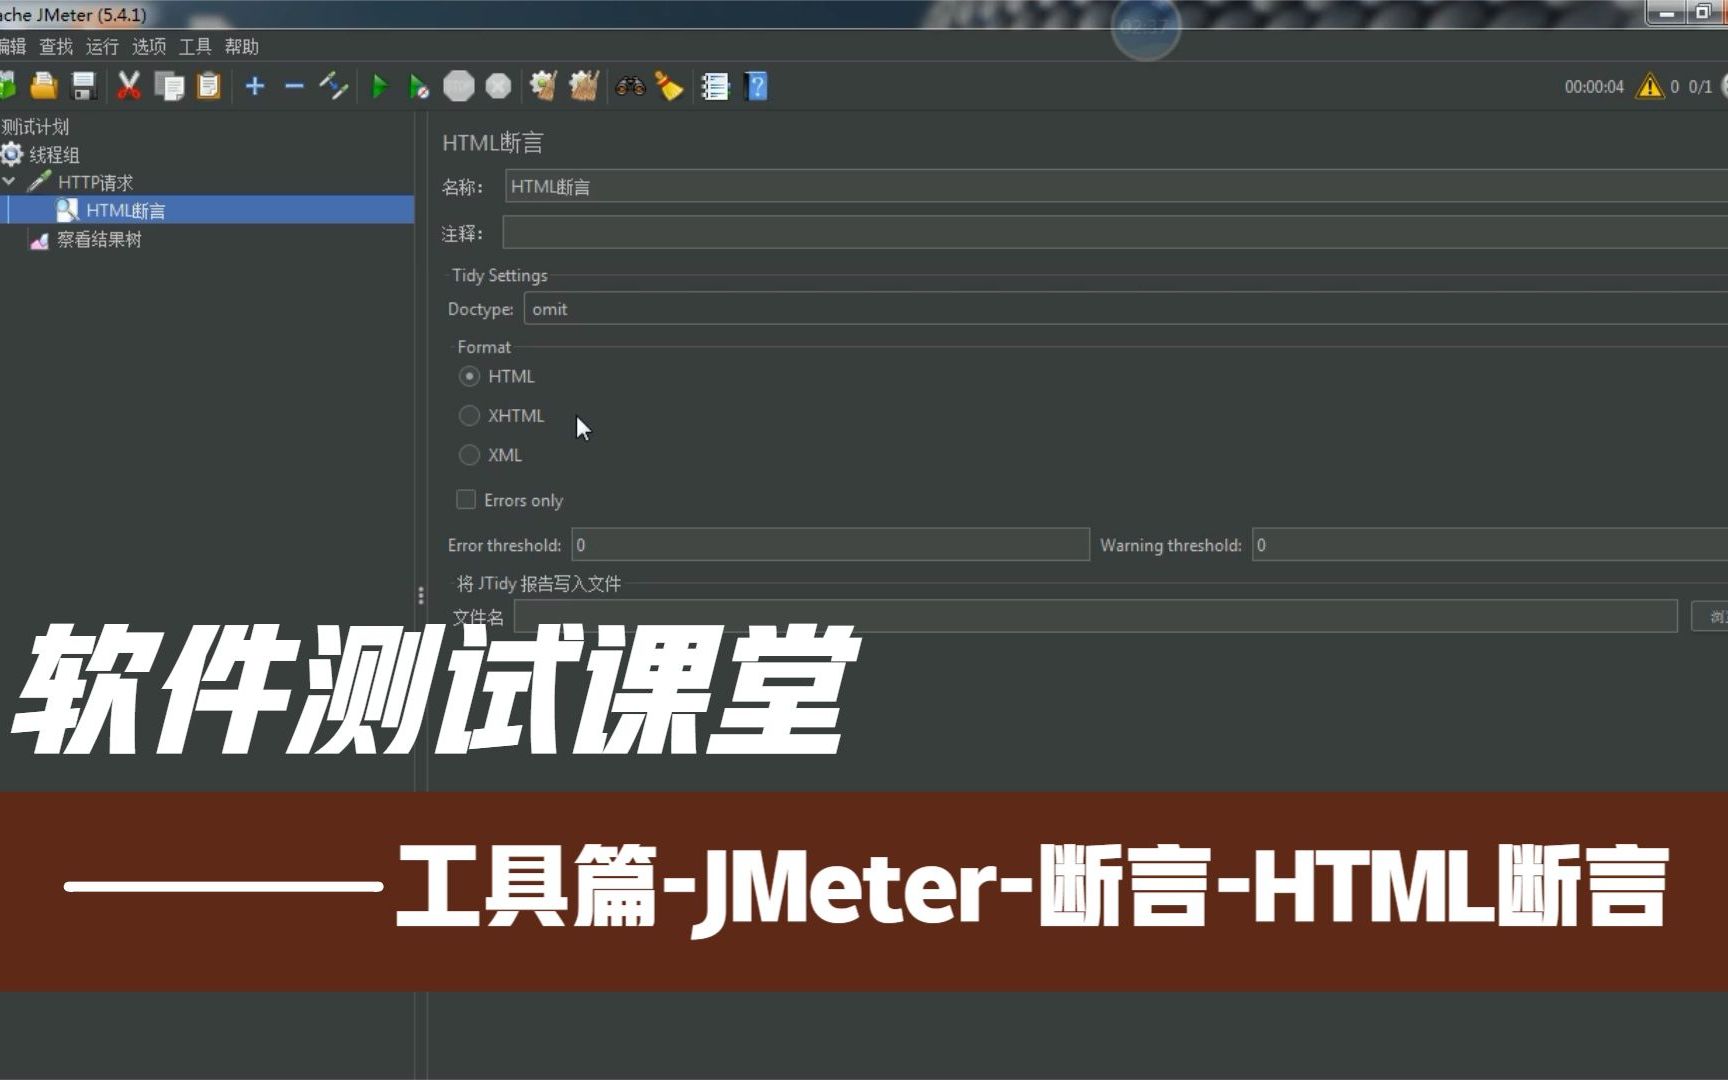
Task: Click the HTTP请求 pipette icon
Action: [x=39, y=182]
